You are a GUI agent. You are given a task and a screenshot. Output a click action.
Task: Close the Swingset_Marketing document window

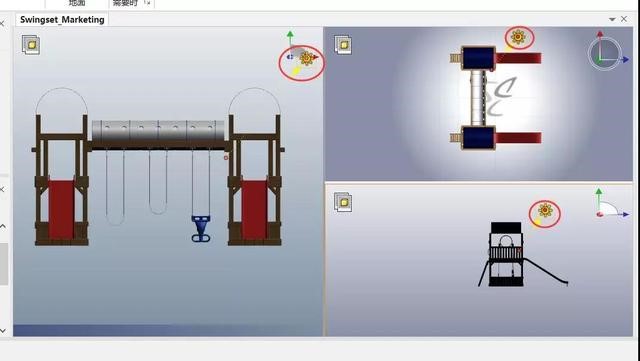[624, 19]
